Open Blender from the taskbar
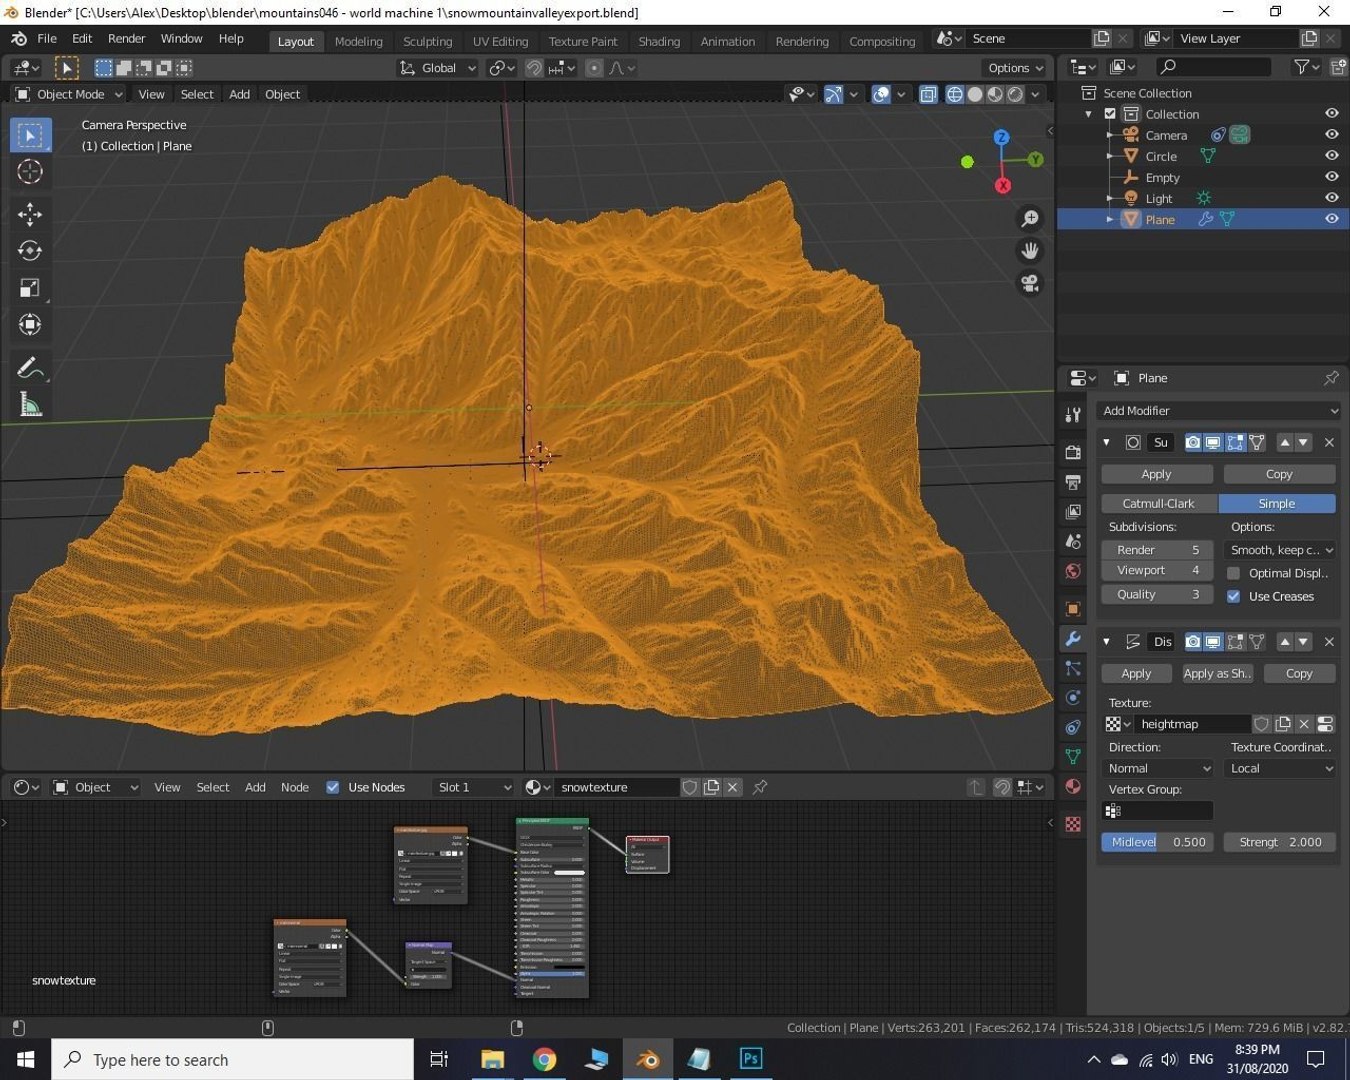 tap(648, 1059)
